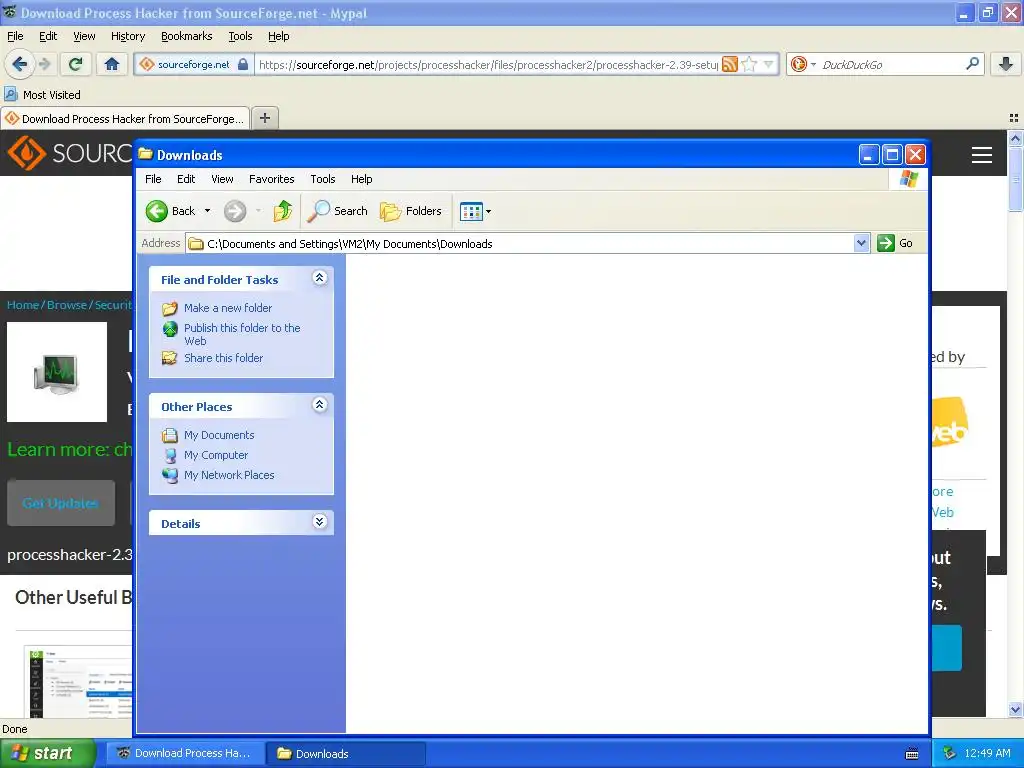The width and height of the screenshot is (1024, 768).
Task: Open the URL history dropdown arrow
Action: (x=769, y=64)
